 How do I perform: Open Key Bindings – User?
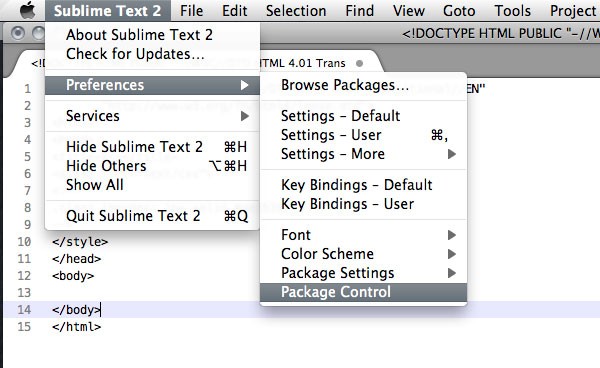point(363,204)
